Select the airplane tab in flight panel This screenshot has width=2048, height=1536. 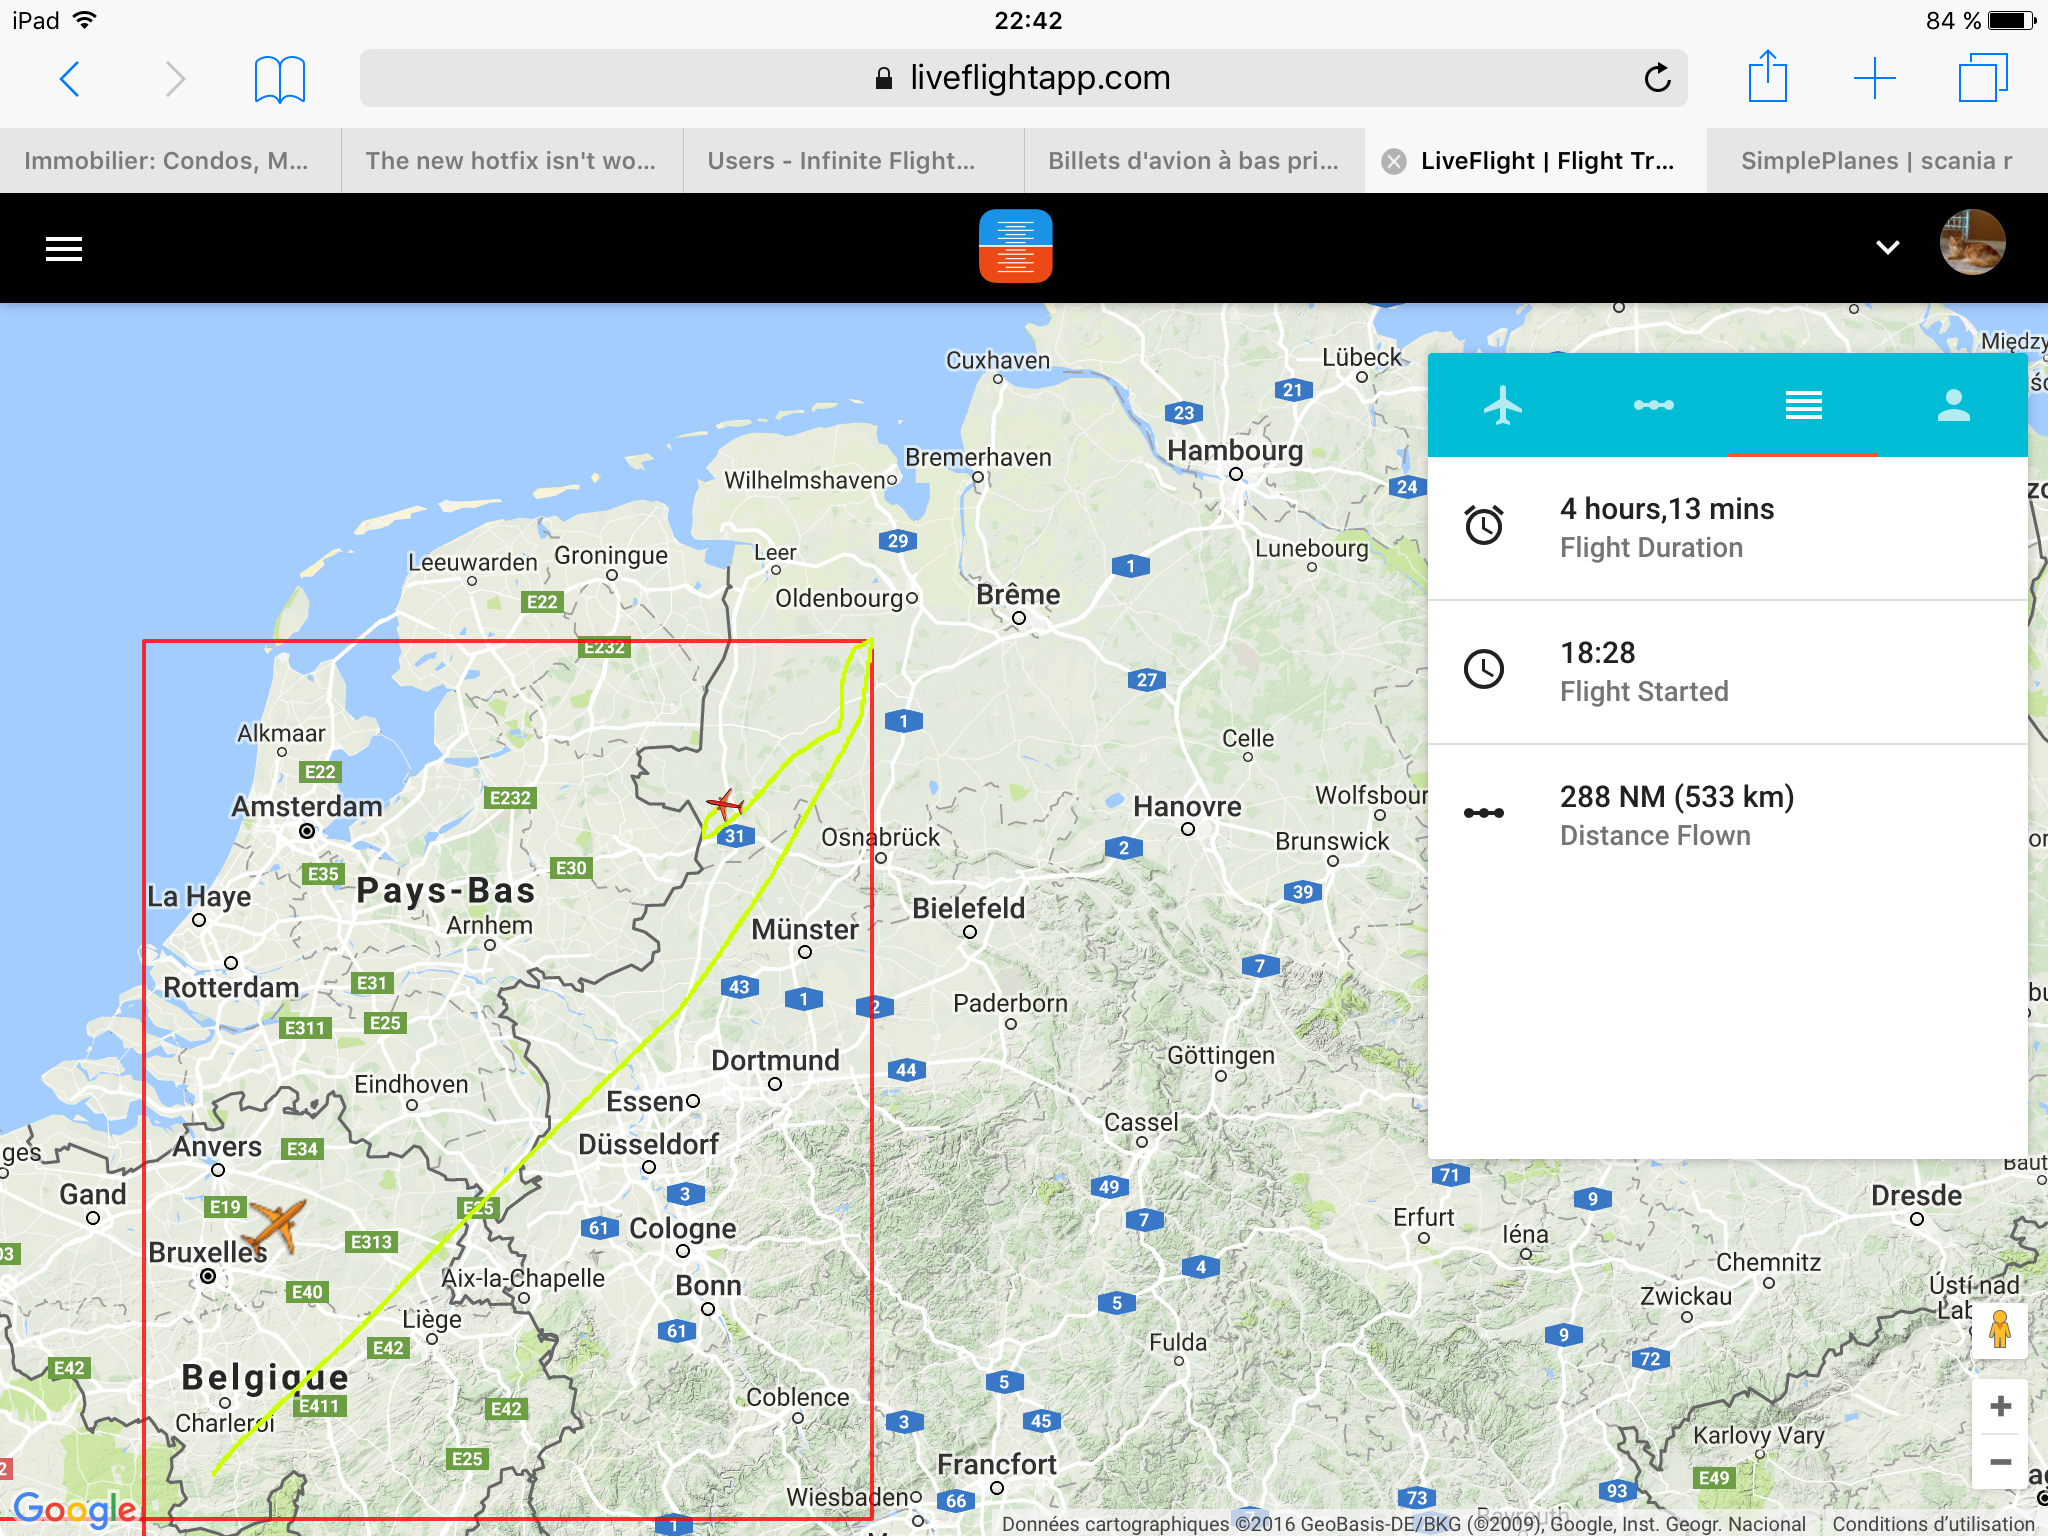1502,406
